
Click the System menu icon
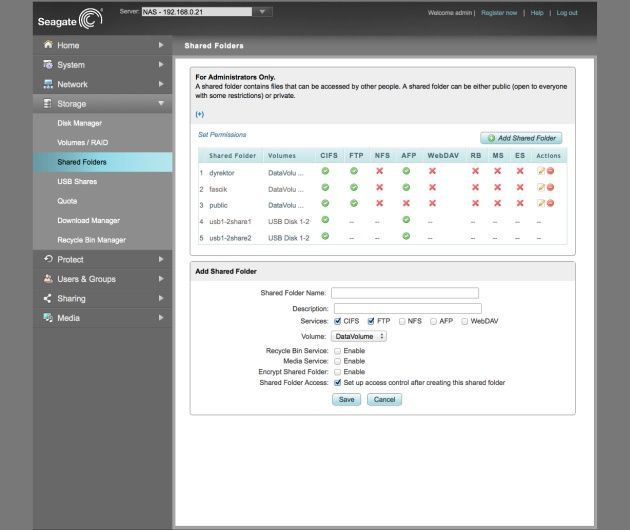point(48,64)
